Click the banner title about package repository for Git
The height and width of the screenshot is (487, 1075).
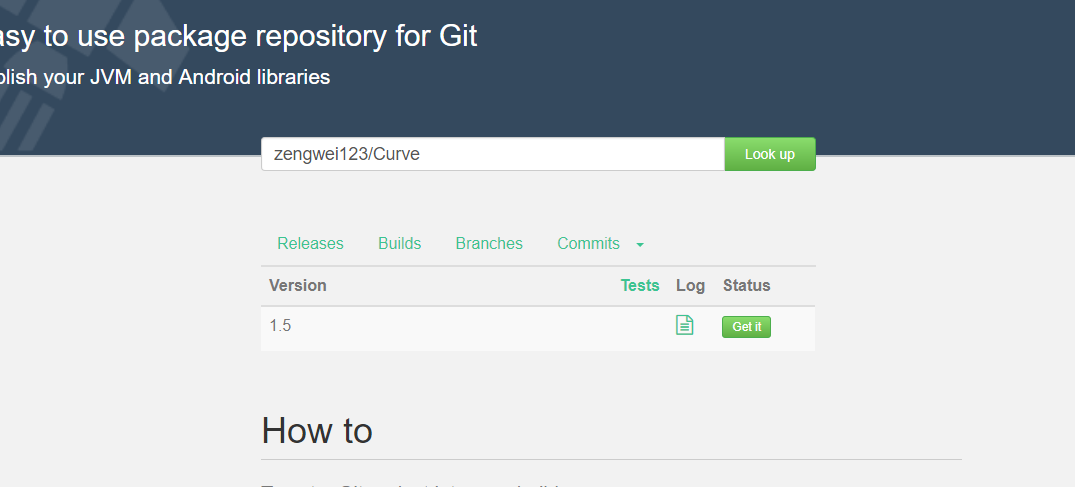[240, 37]
